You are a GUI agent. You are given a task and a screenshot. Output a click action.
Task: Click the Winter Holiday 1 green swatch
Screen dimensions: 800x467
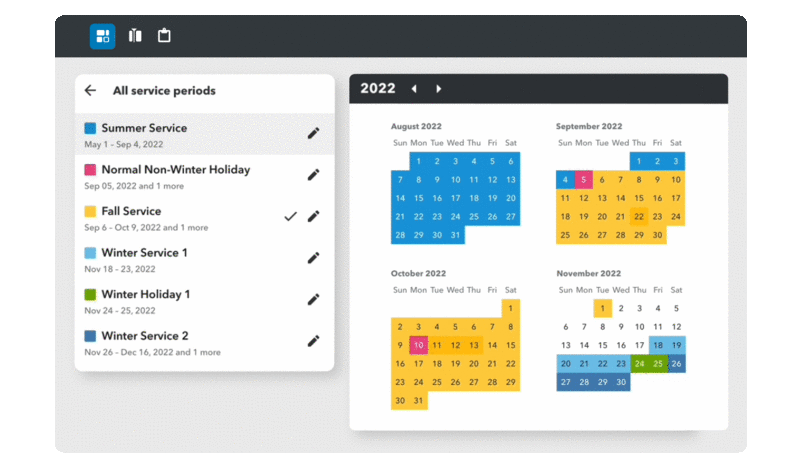[90, 294]
